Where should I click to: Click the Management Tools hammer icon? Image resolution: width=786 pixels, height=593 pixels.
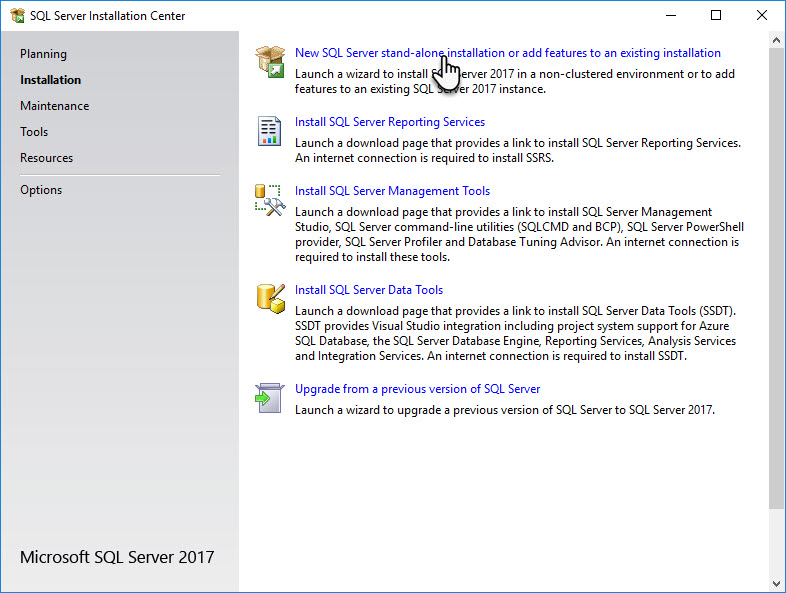[270, 200]
